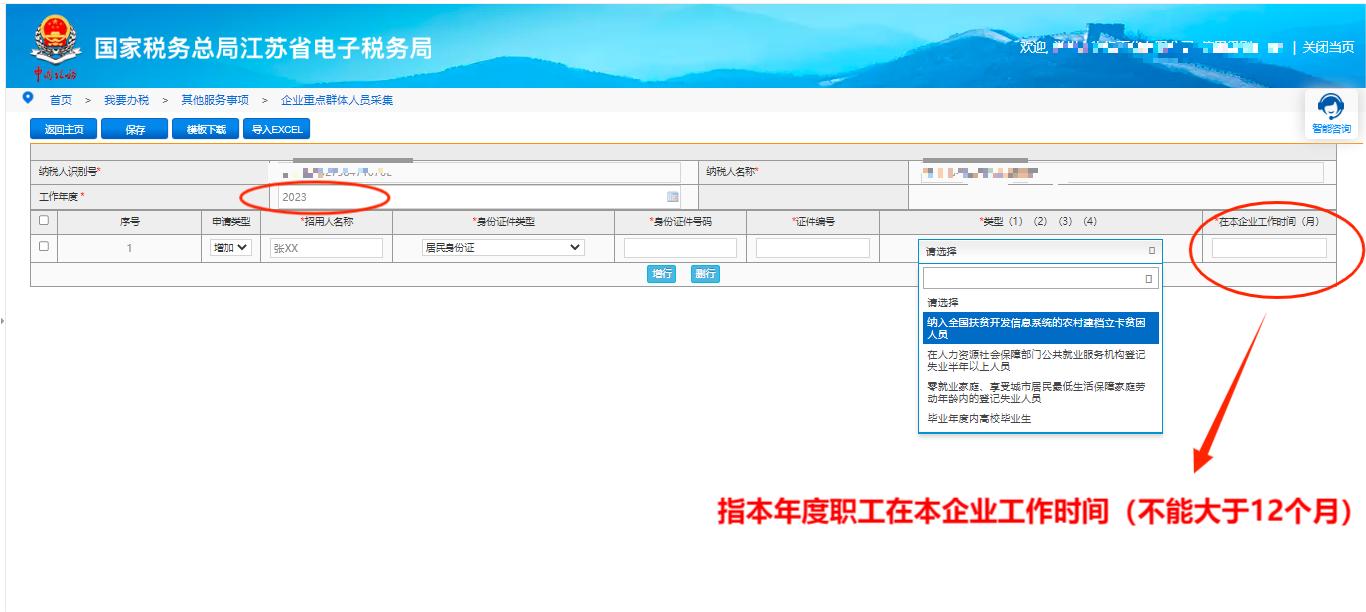
Task: Go to 首页 in the breadcrumb
Action: [x=61, y=100]
